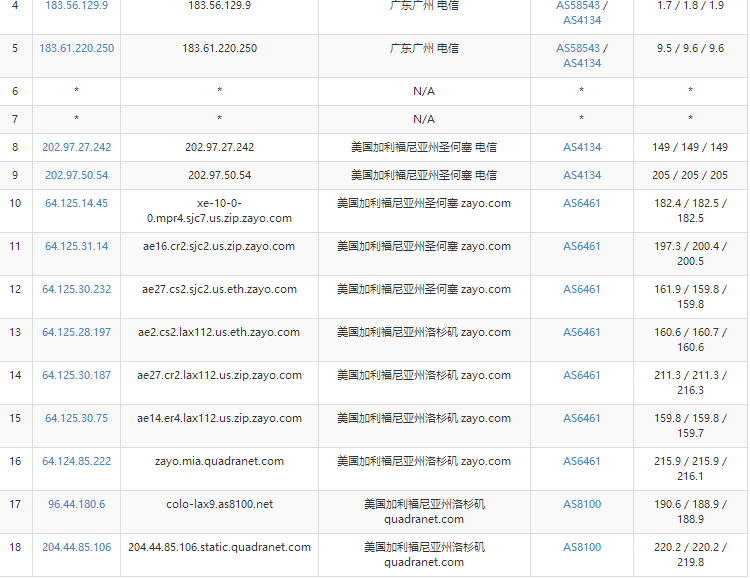Follow the 64.125.28.197 IP link

[77, 333]
